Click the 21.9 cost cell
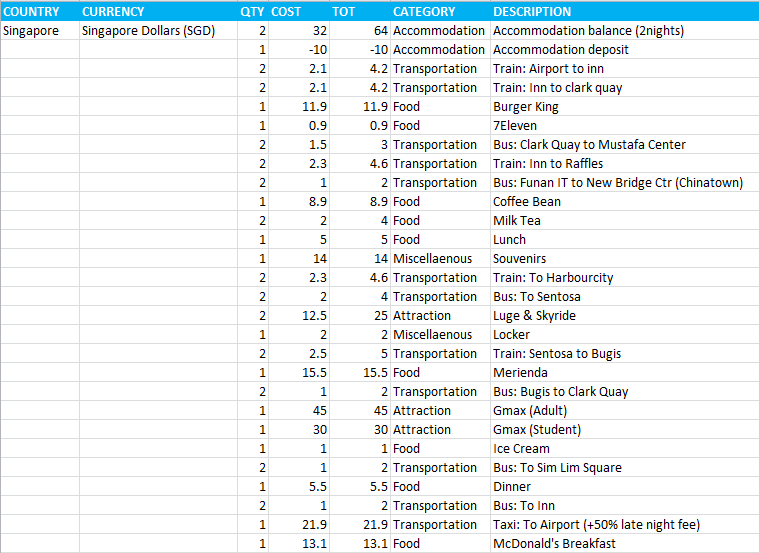Image resolution: width=759 pixels, height=553 pixels. pyautogui.click(x=299, y=524)
